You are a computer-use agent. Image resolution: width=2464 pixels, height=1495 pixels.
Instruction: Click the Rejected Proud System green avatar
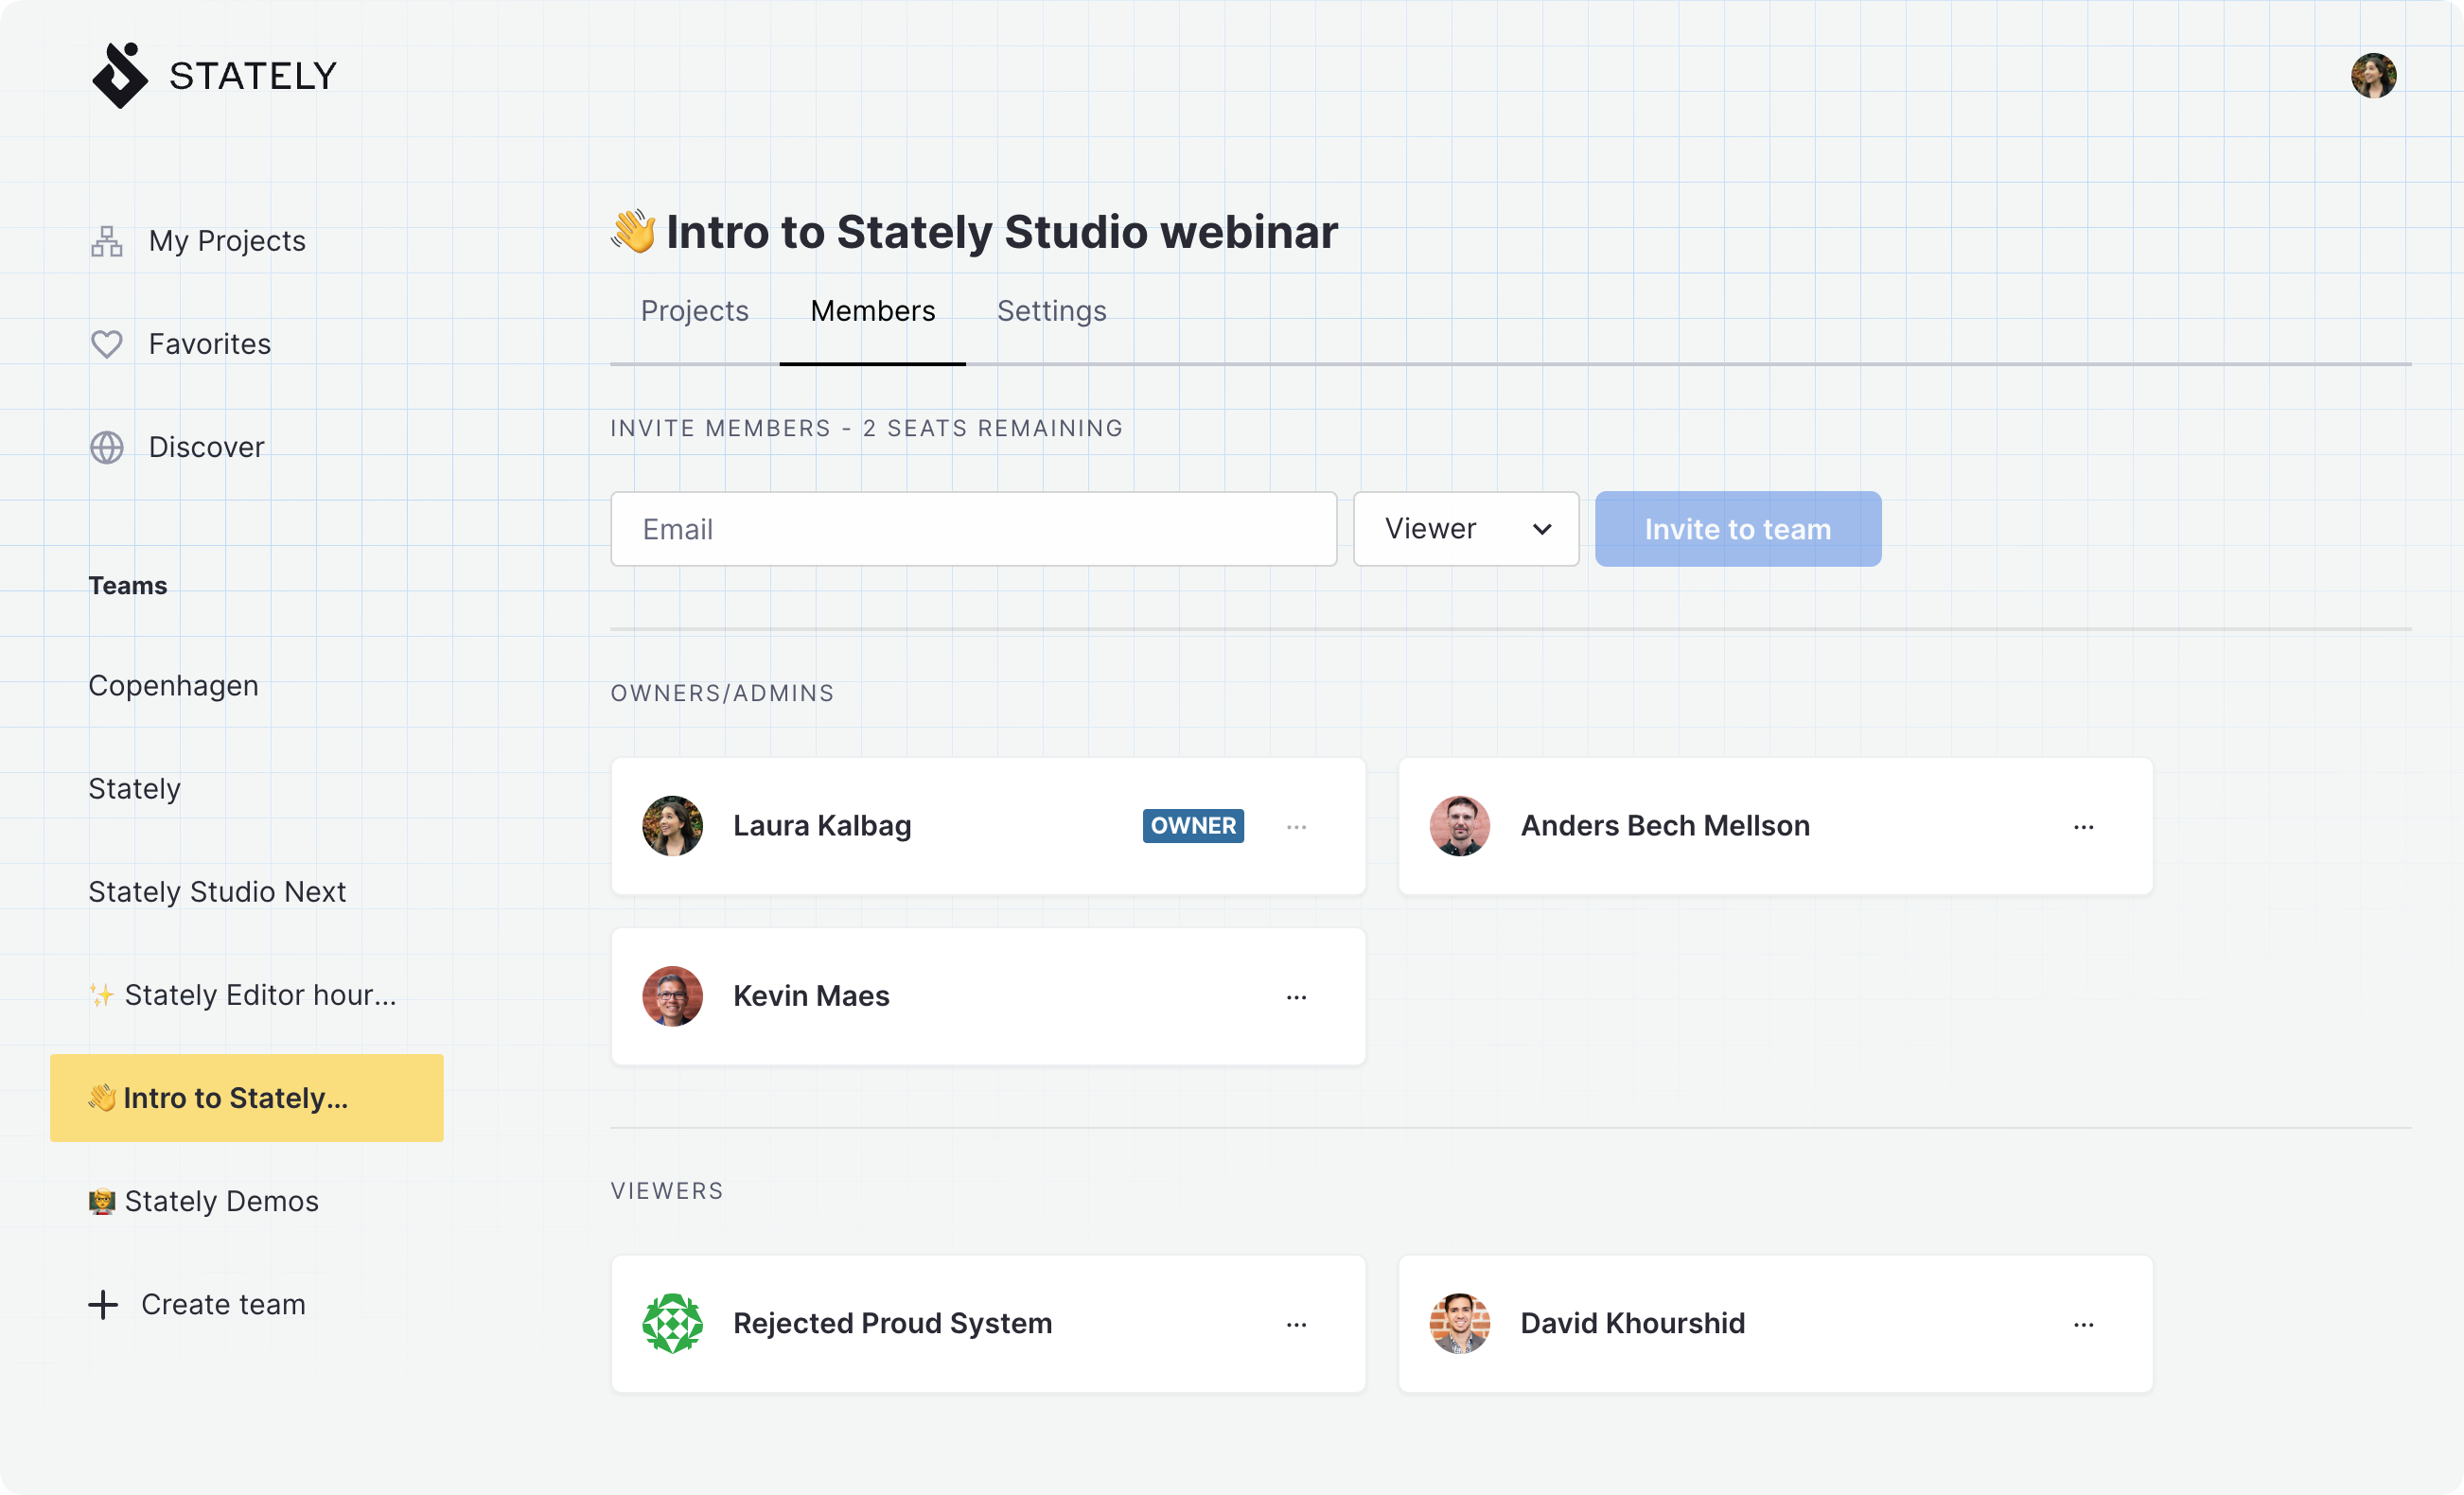(x=674, y=1323)
